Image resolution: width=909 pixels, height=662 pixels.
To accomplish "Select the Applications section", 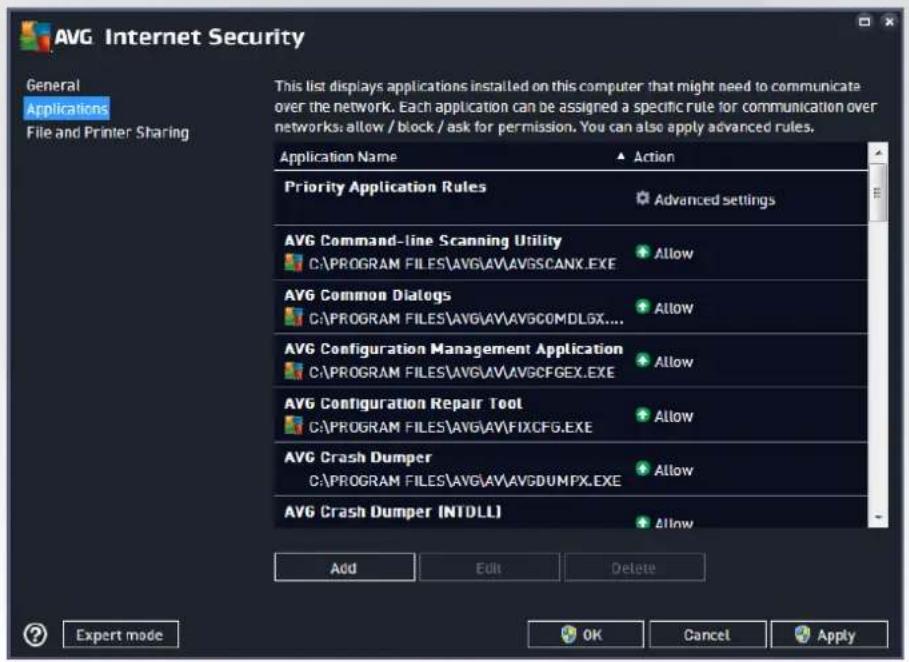I will [67, 108].
